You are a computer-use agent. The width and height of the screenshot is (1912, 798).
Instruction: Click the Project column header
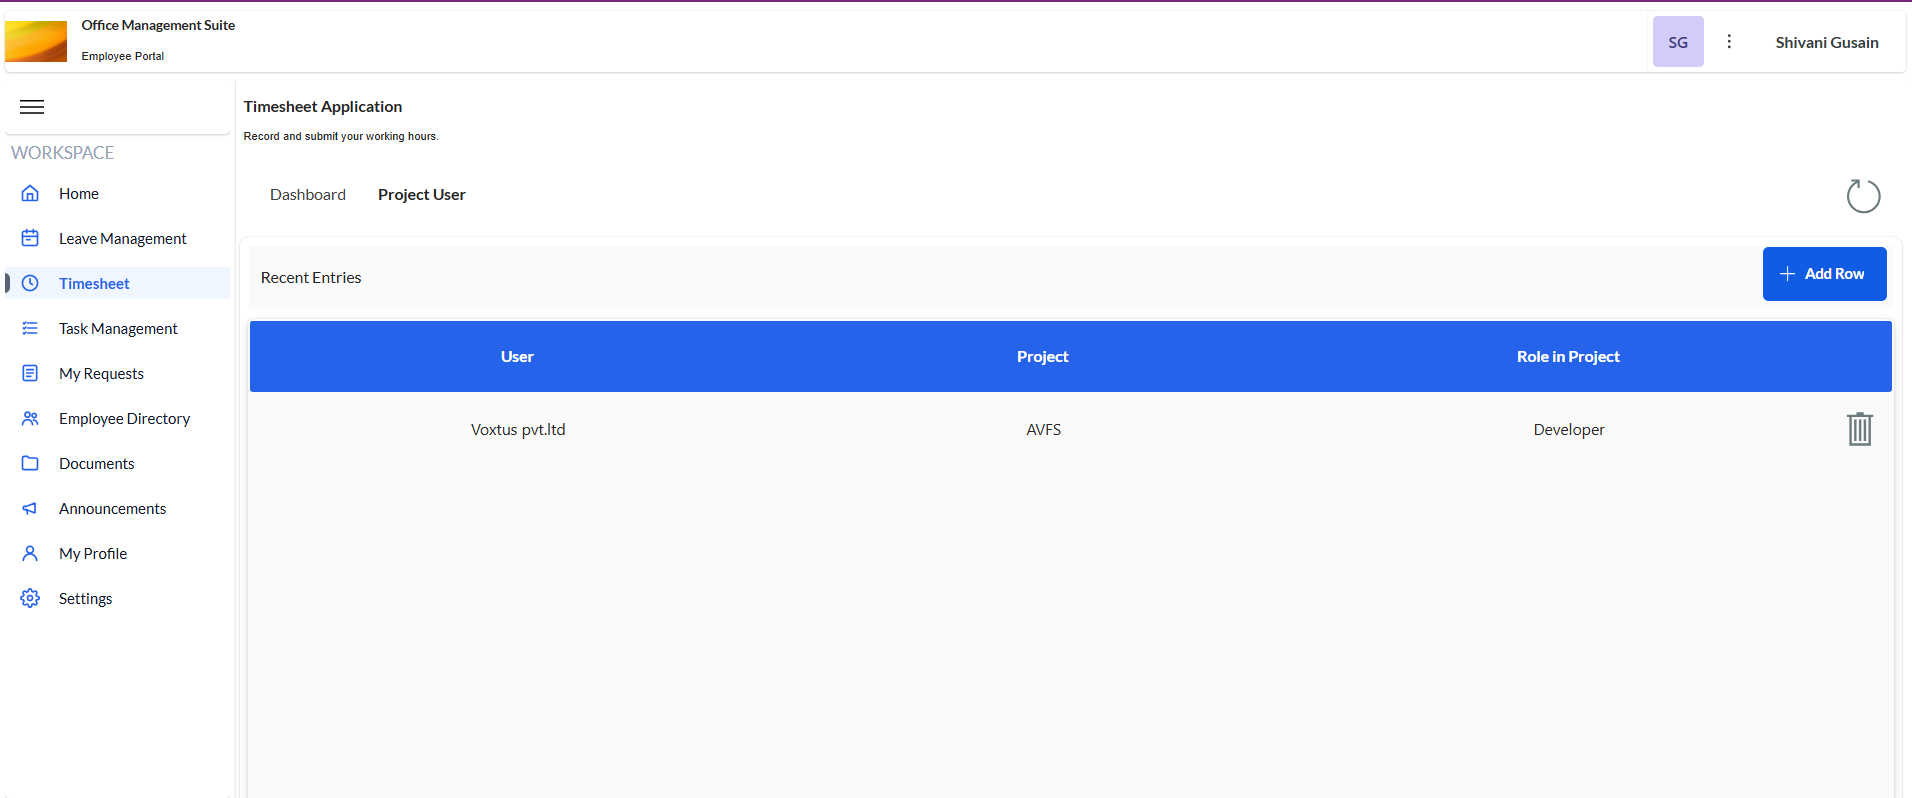pyautogui.click(x=1043, y=357)
